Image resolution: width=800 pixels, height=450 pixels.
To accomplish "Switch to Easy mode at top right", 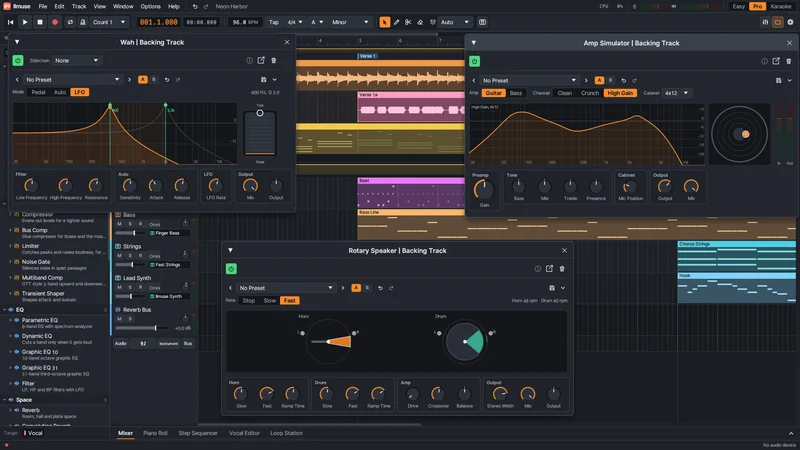I will (738, 7).
